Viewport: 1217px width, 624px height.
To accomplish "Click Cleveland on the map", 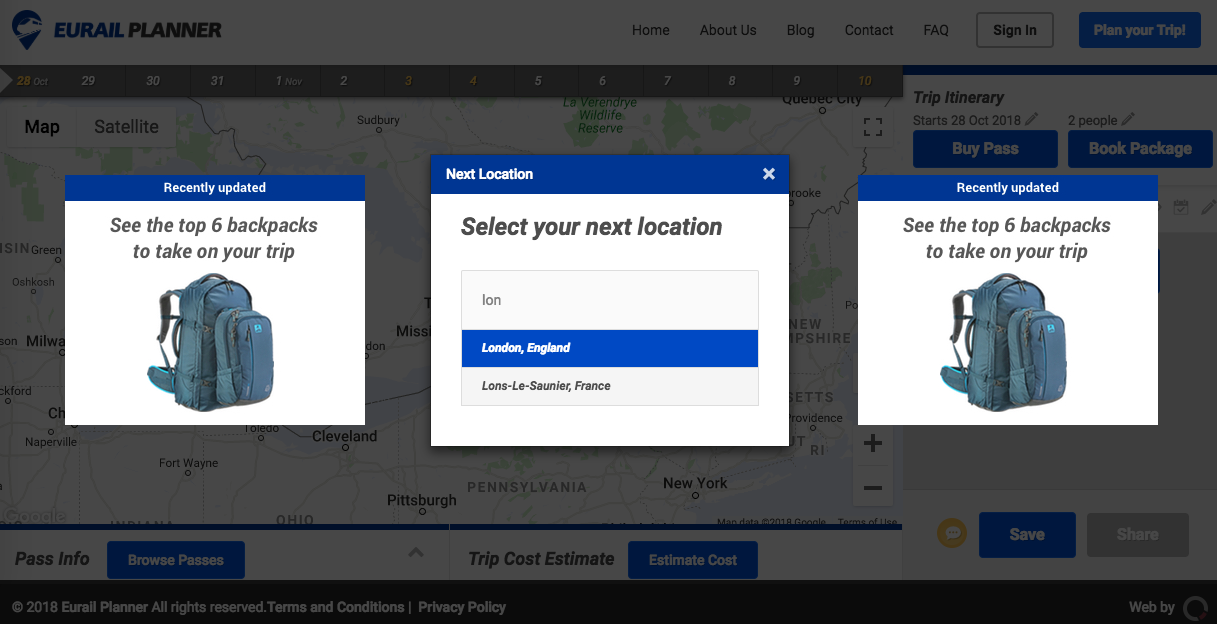I will 345,436.
